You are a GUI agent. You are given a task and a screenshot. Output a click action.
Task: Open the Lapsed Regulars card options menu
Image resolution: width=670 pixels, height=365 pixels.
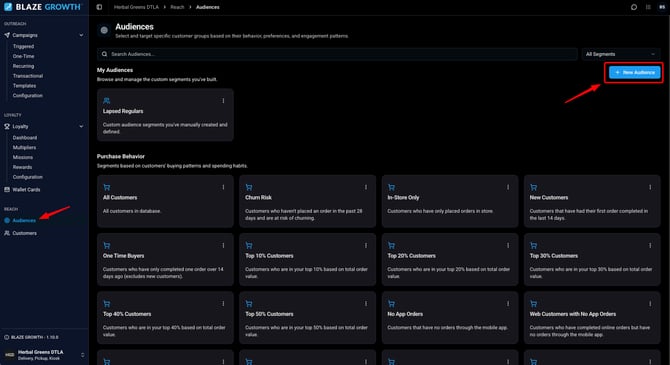pos(223,101)
